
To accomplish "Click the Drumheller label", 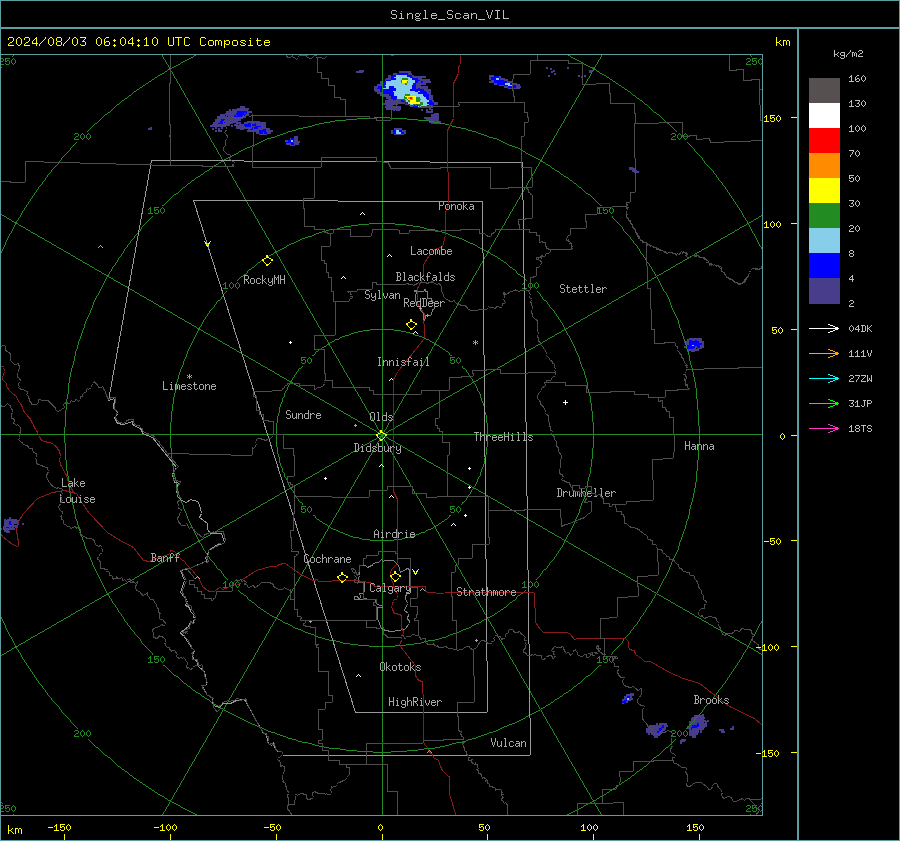I will point(586,493).
